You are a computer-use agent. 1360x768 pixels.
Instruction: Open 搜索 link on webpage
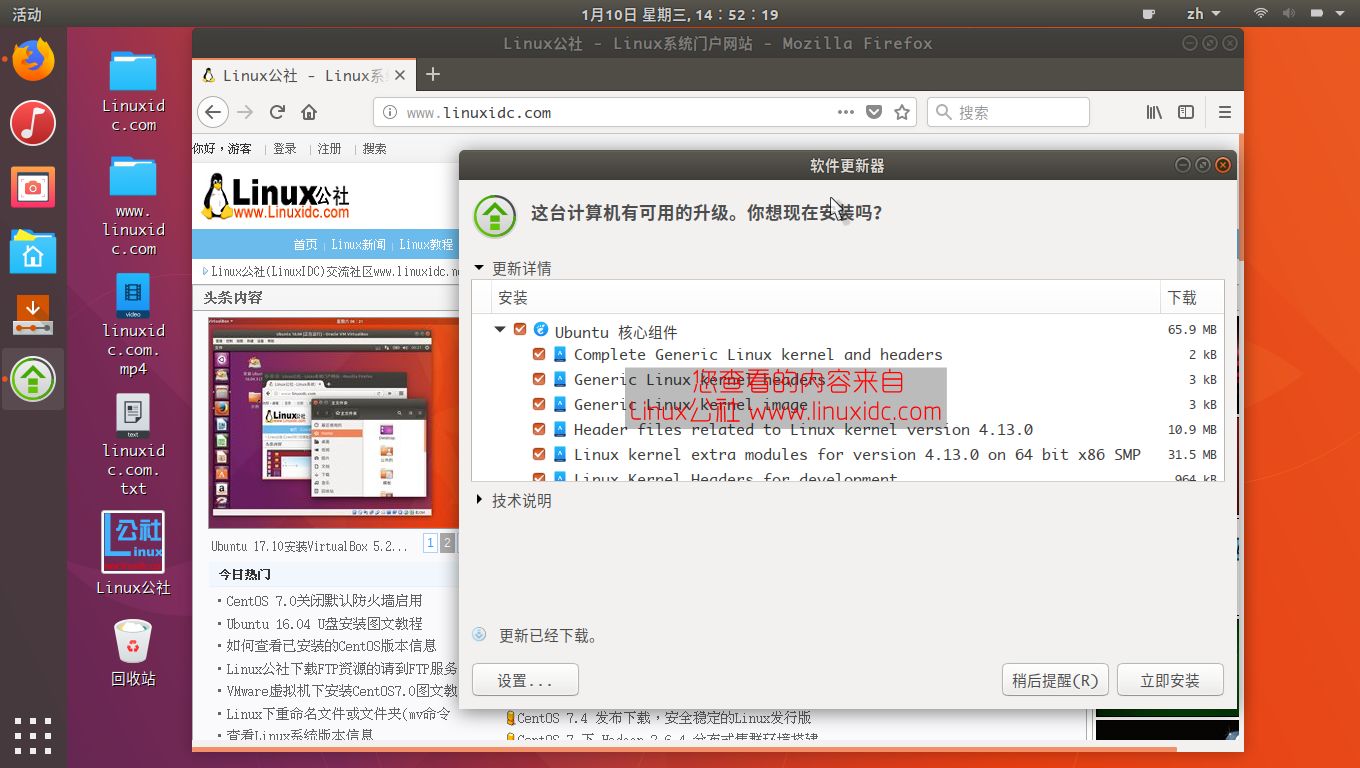pyautogui.click(x=374, y=148)
